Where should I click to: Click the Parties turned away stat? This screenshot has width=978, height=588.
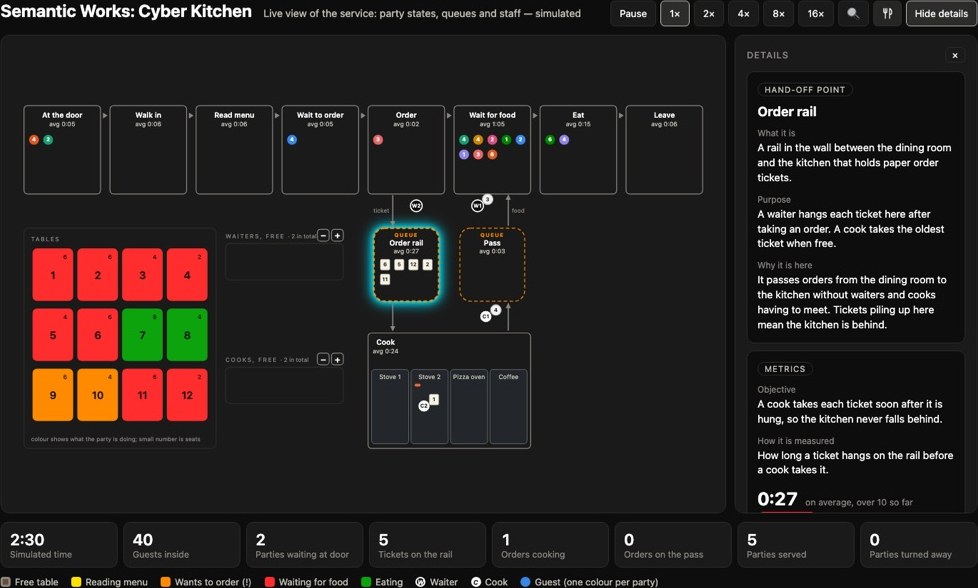919,545
